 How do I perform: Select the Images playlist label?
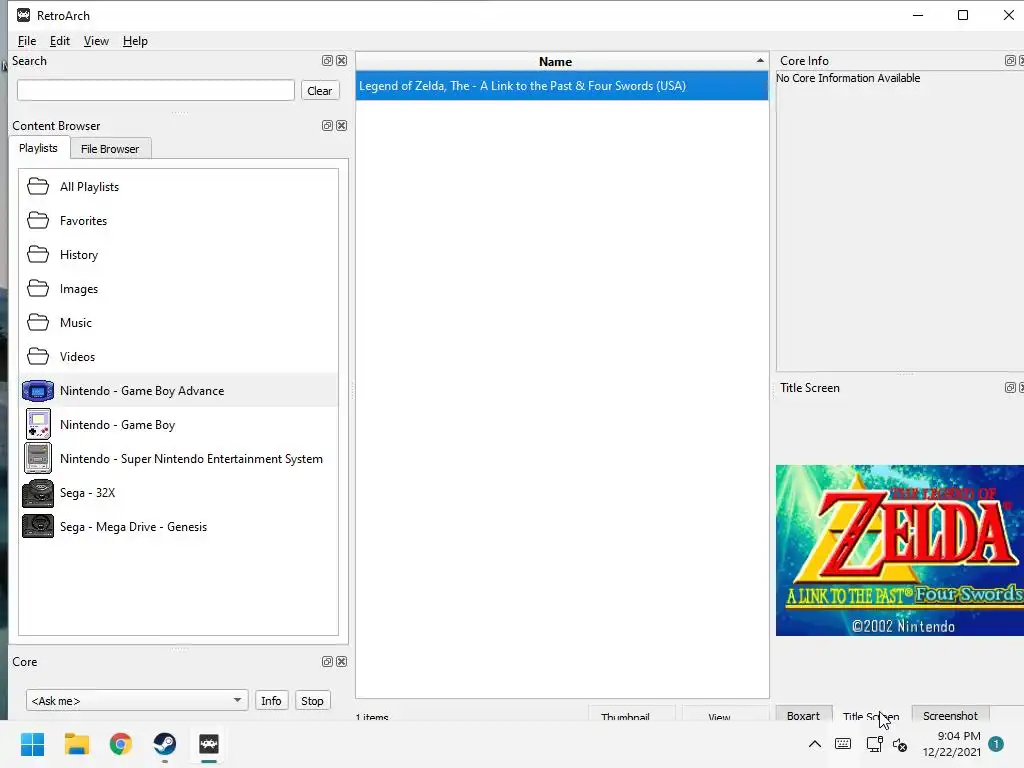pyautogui.click(x=79, y=289)
